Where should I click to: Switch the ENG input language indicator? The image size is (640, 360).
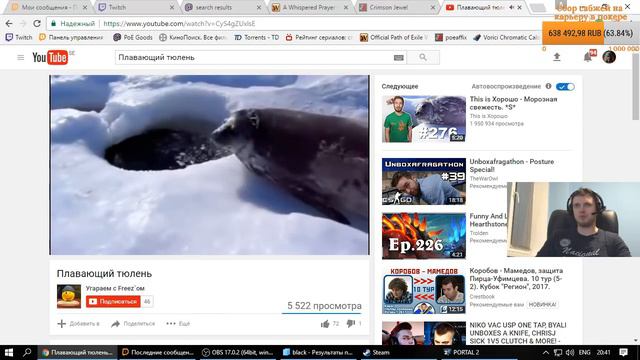584,353
